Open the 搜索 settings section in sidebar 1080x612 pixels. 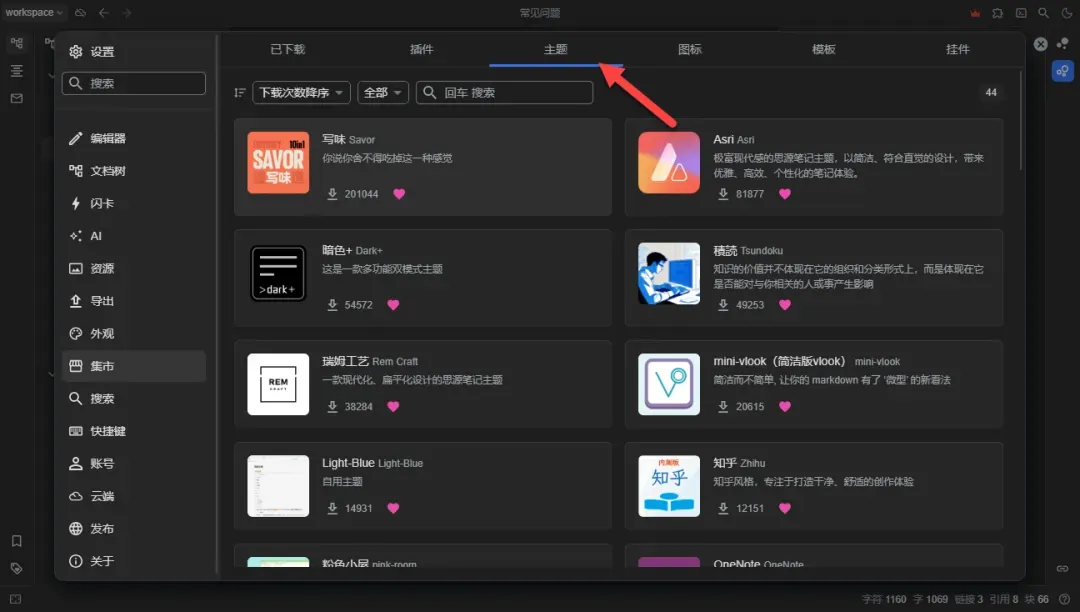pos(134,399)
